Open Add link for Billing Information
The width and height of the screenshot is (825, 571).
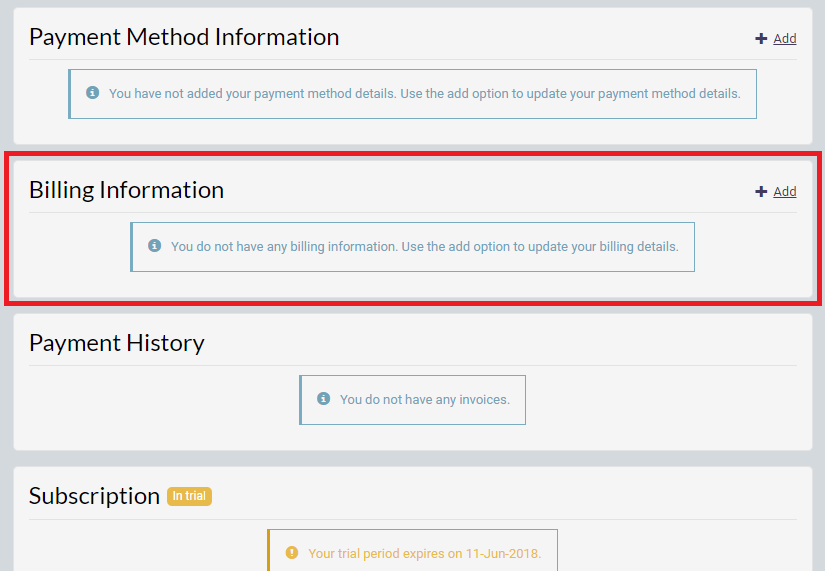(x=784, y=192)
